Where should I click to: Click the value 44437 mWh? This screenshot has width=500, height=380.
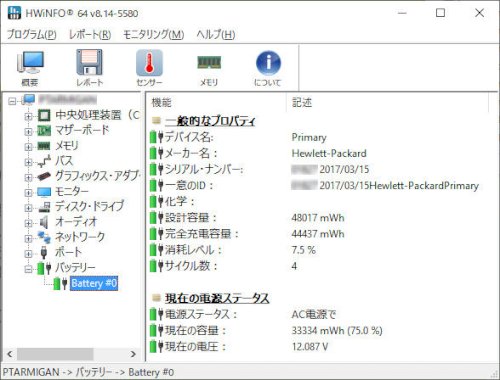[318, 234]
